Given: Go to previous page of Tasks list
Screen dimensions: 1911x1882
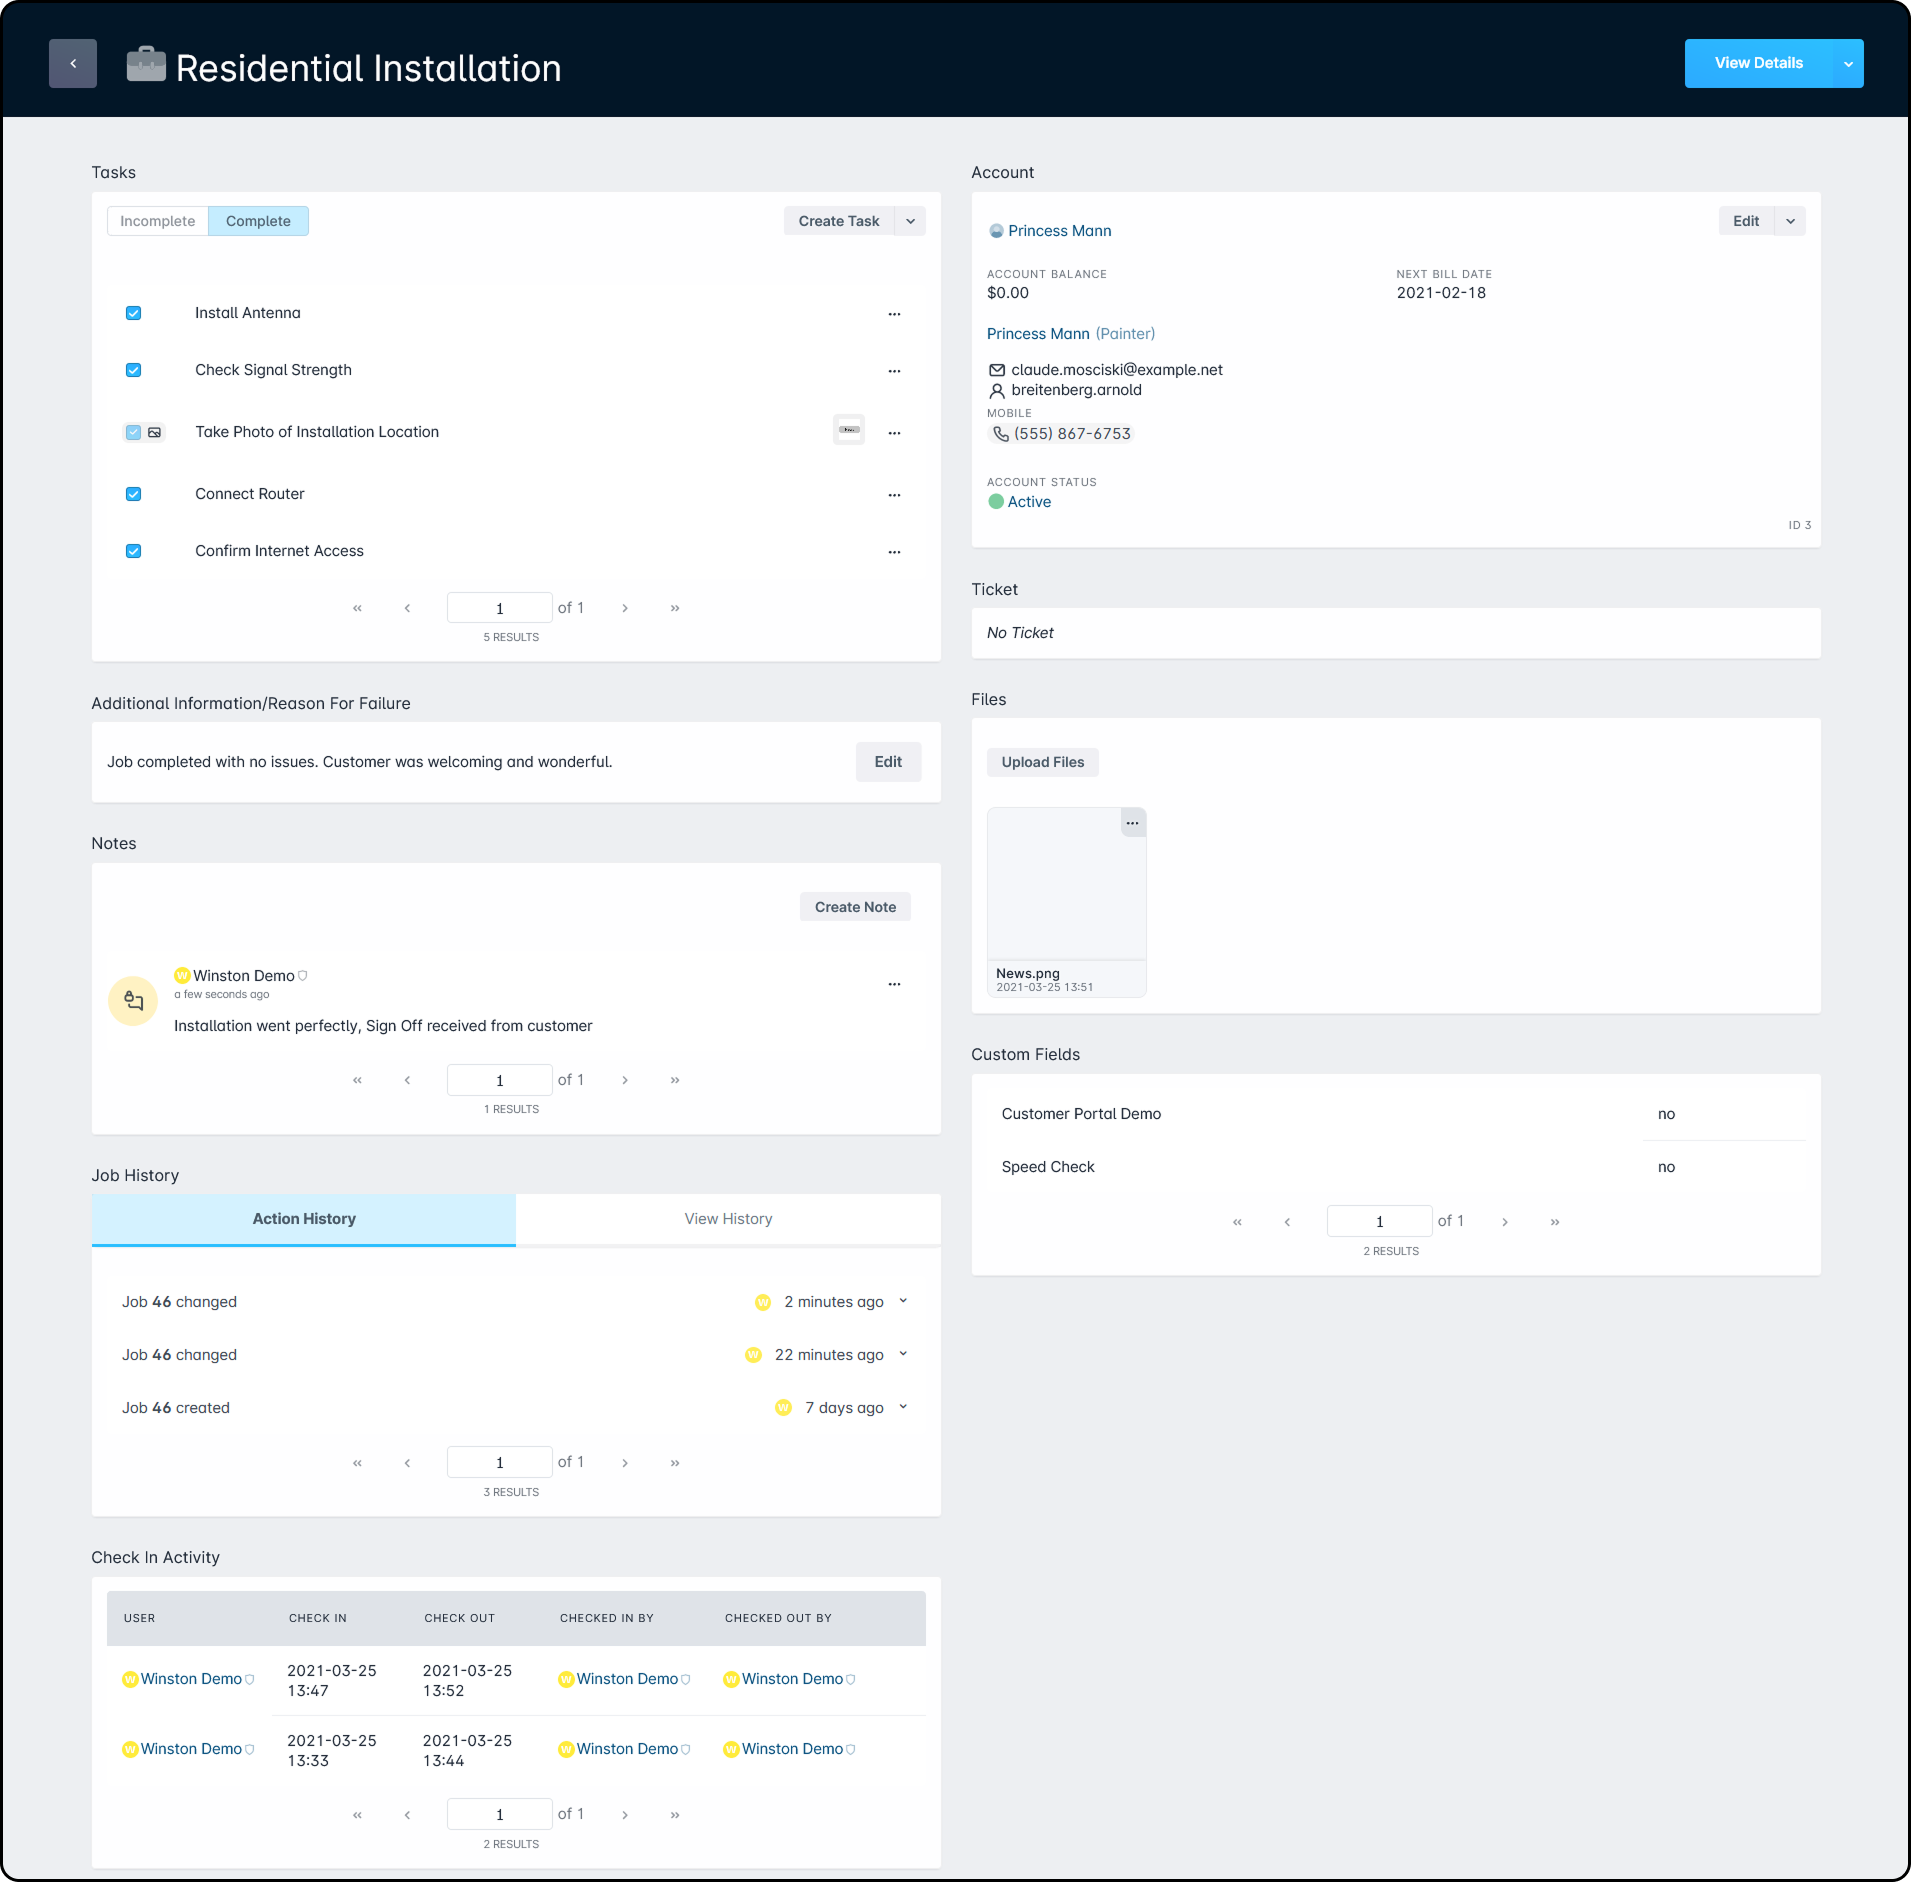Looking at the screenshot, I should pyautogui.click(x=407, y=608).
